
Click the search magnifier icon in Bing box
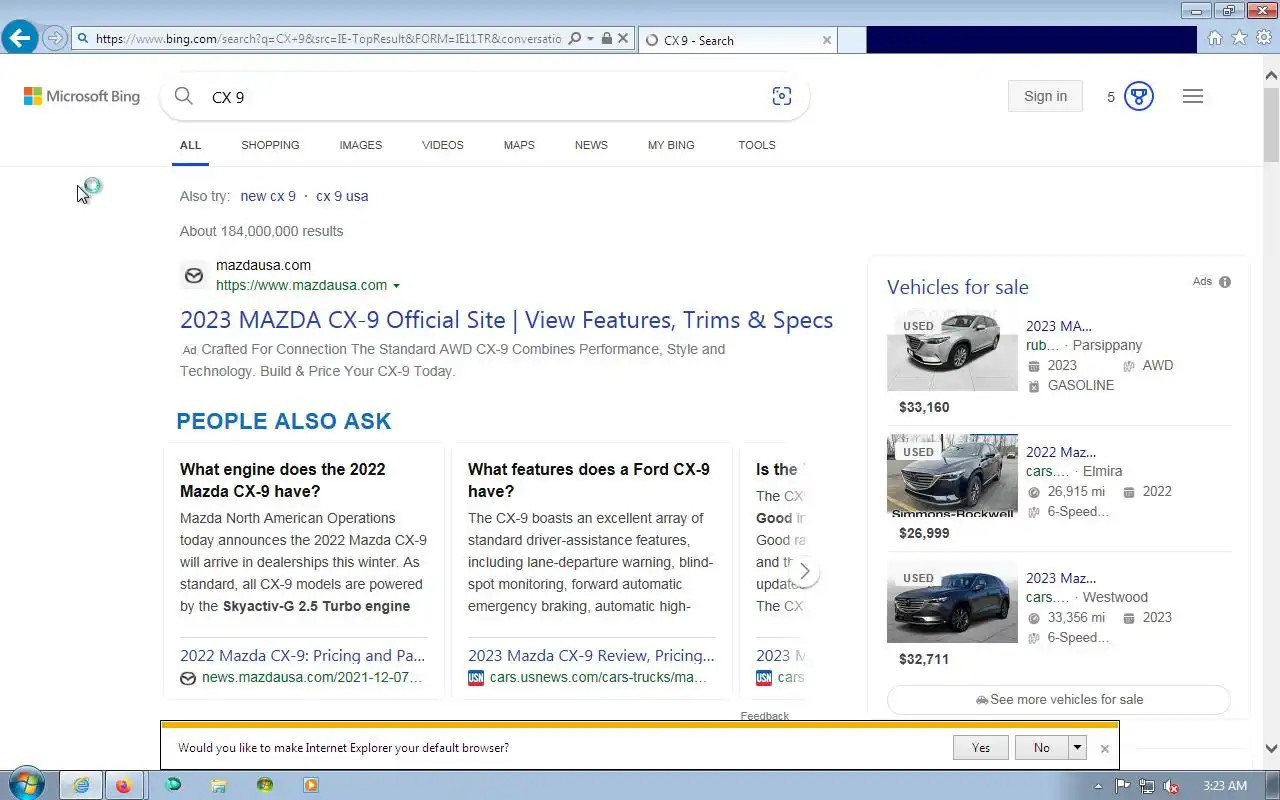pos(183,96)
